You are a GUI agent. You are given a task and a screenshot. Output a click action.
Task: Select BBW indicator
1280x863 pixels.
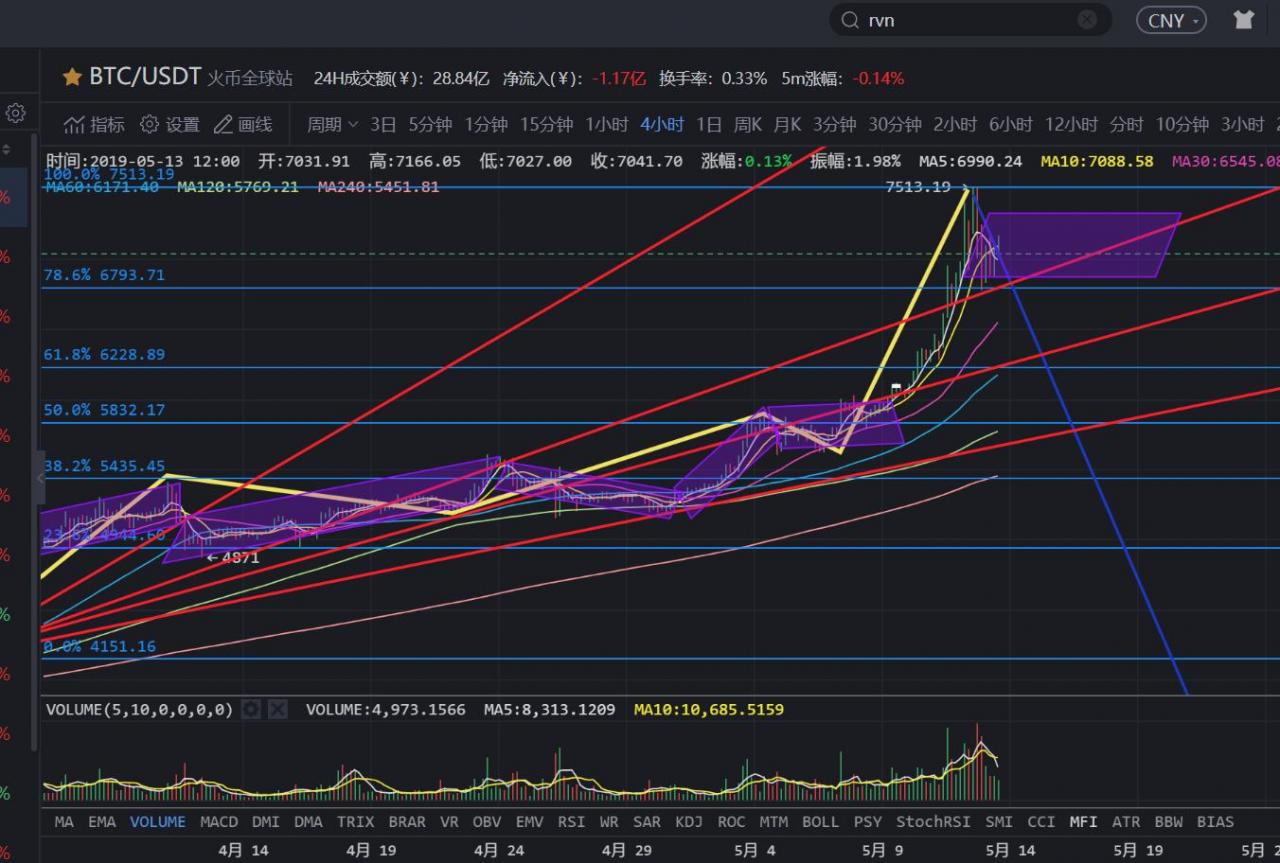(x=1168, y=822)
